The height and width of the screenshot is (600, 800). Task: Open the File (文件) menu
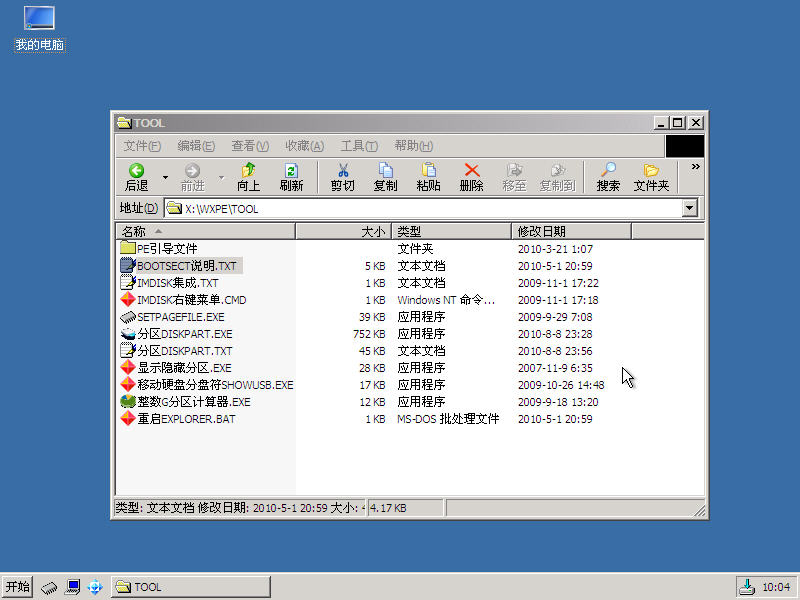[x=142, y=146]
